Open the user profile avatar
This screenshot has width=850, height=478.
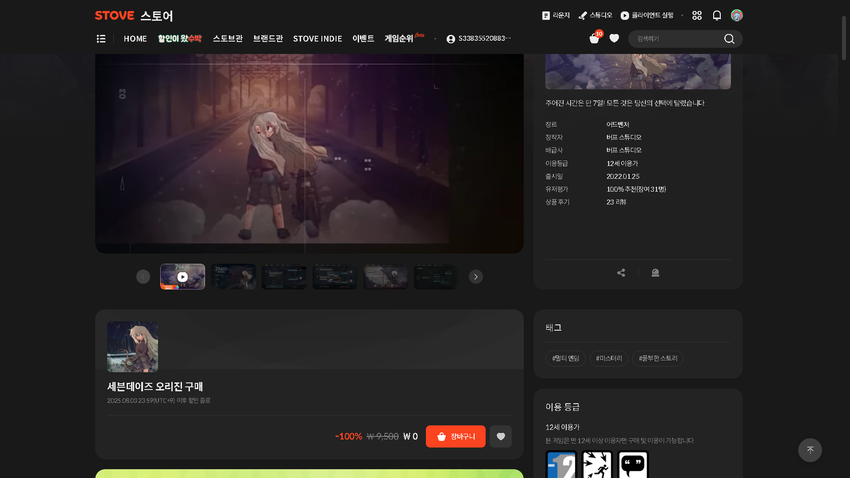736,16
